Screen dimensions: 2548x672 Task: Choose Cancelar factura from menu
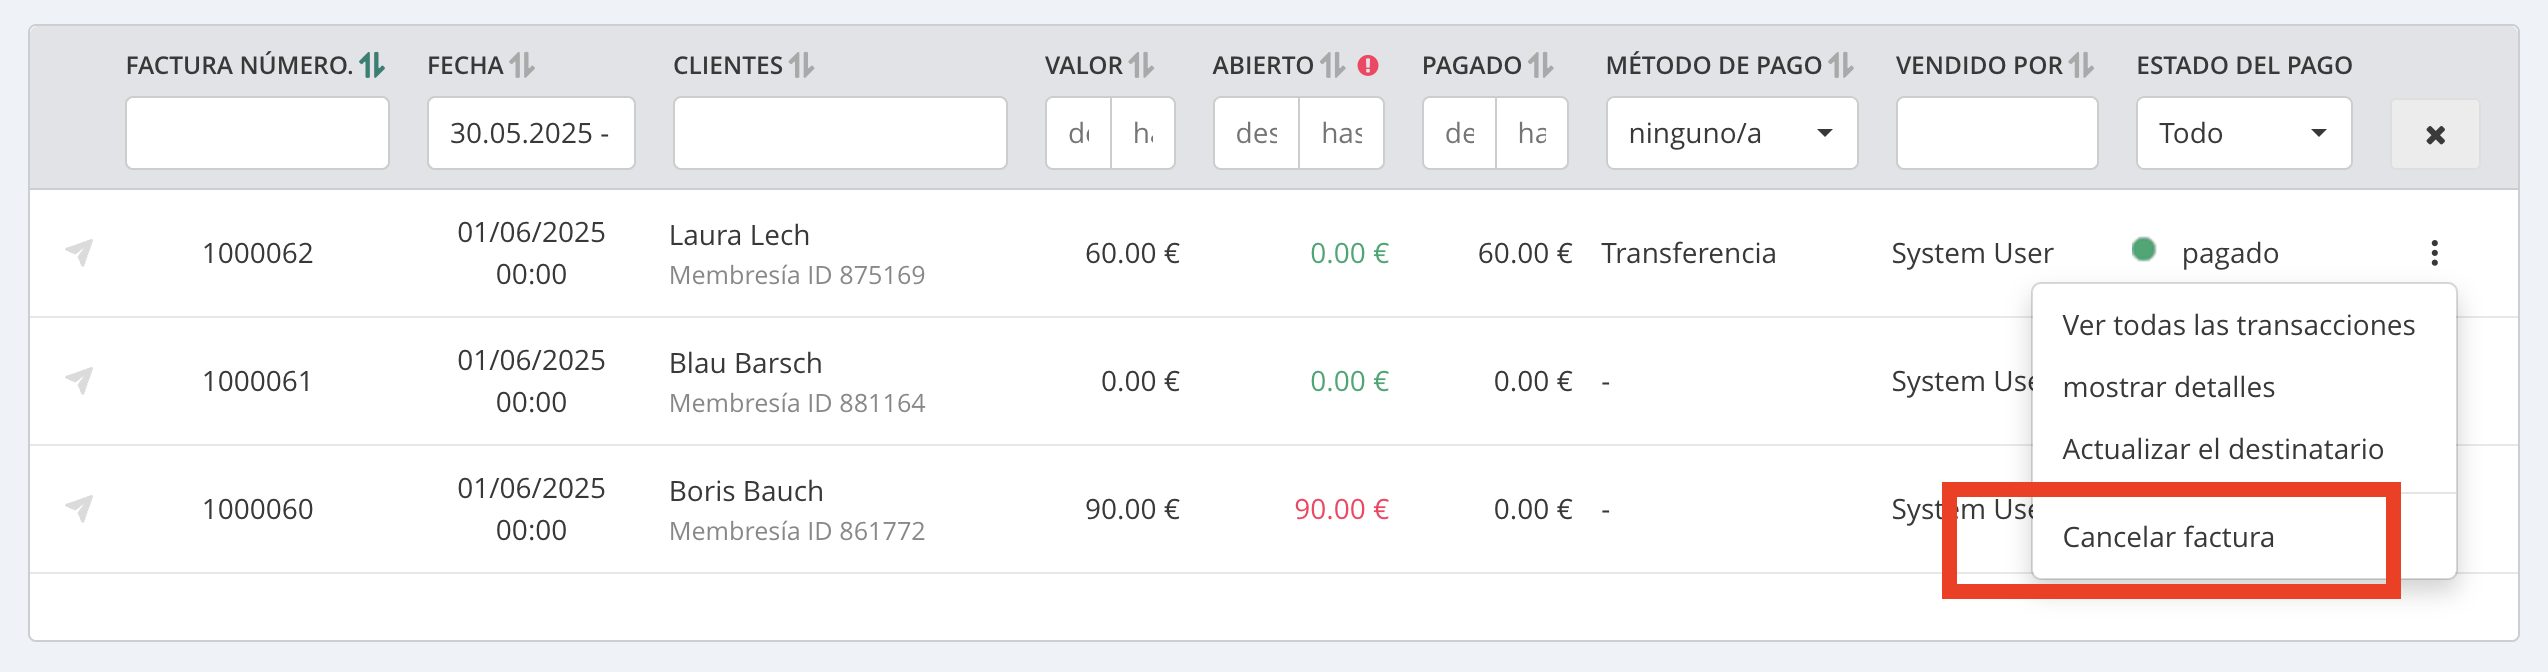pyautogui.click(x=2168, y=537)
